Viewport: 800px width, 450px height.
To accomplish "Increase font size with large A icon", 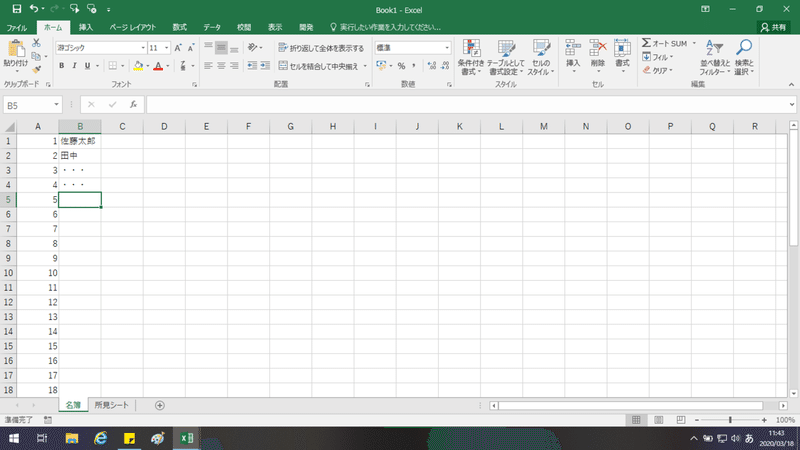I will click(x=178, y=48).
